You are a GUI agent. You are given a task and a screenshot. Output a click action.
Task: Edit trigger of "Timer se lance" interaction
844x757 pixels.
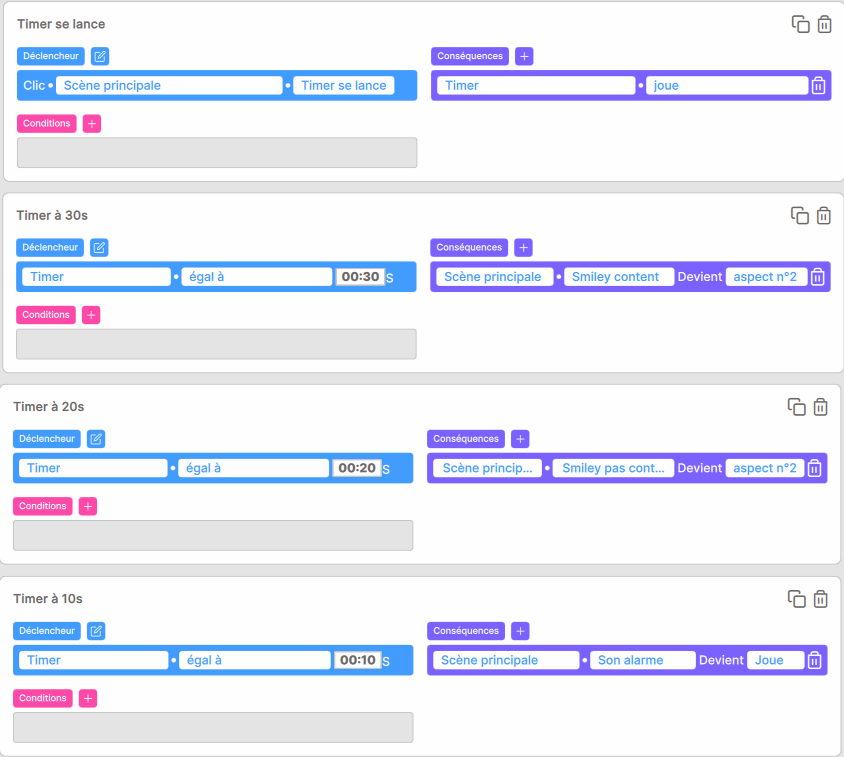click(100, 56)
